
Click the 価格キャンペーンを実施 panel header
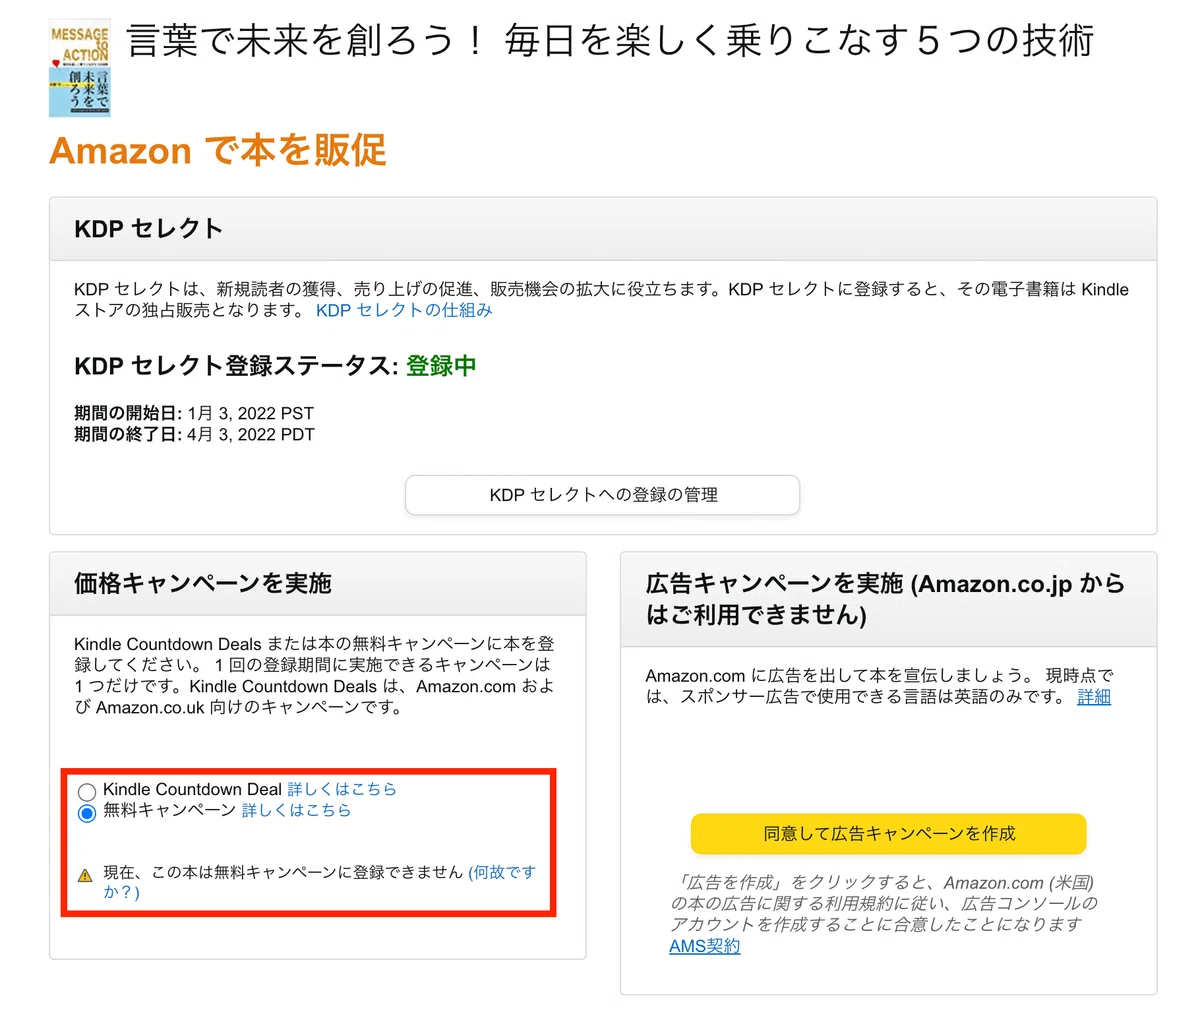[318, 583]
